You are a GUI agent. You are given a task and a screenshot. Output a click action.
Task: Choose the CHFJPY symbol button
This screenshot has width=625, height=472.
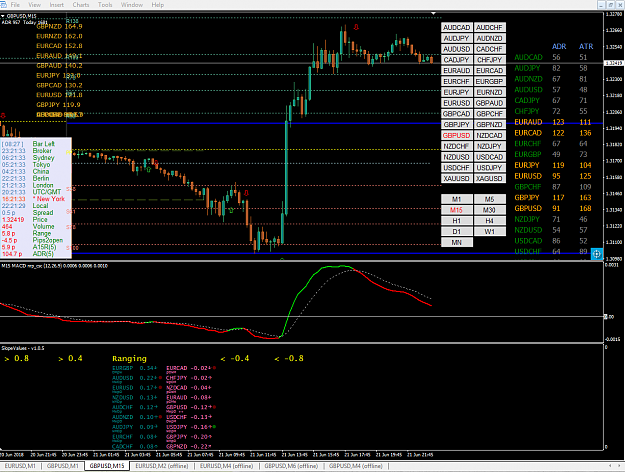pos(489,60)
